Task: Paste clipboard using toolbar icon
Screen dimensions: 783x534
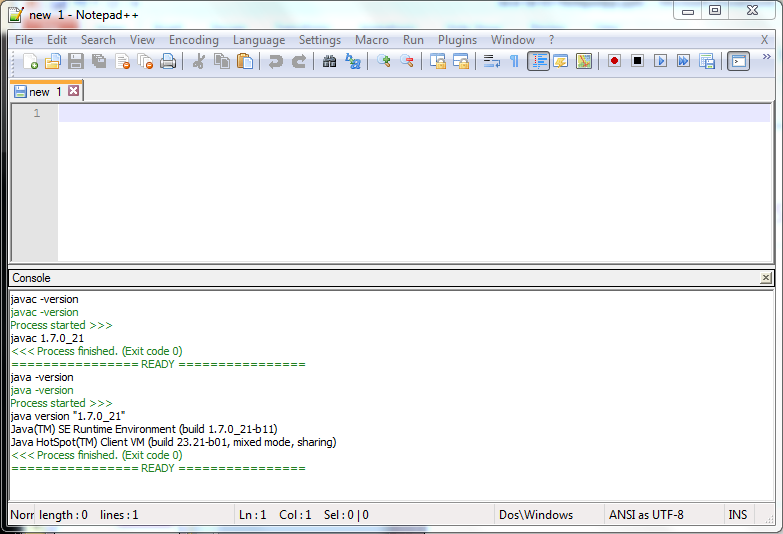Action: pyautogui.click(x=245, y=61)
